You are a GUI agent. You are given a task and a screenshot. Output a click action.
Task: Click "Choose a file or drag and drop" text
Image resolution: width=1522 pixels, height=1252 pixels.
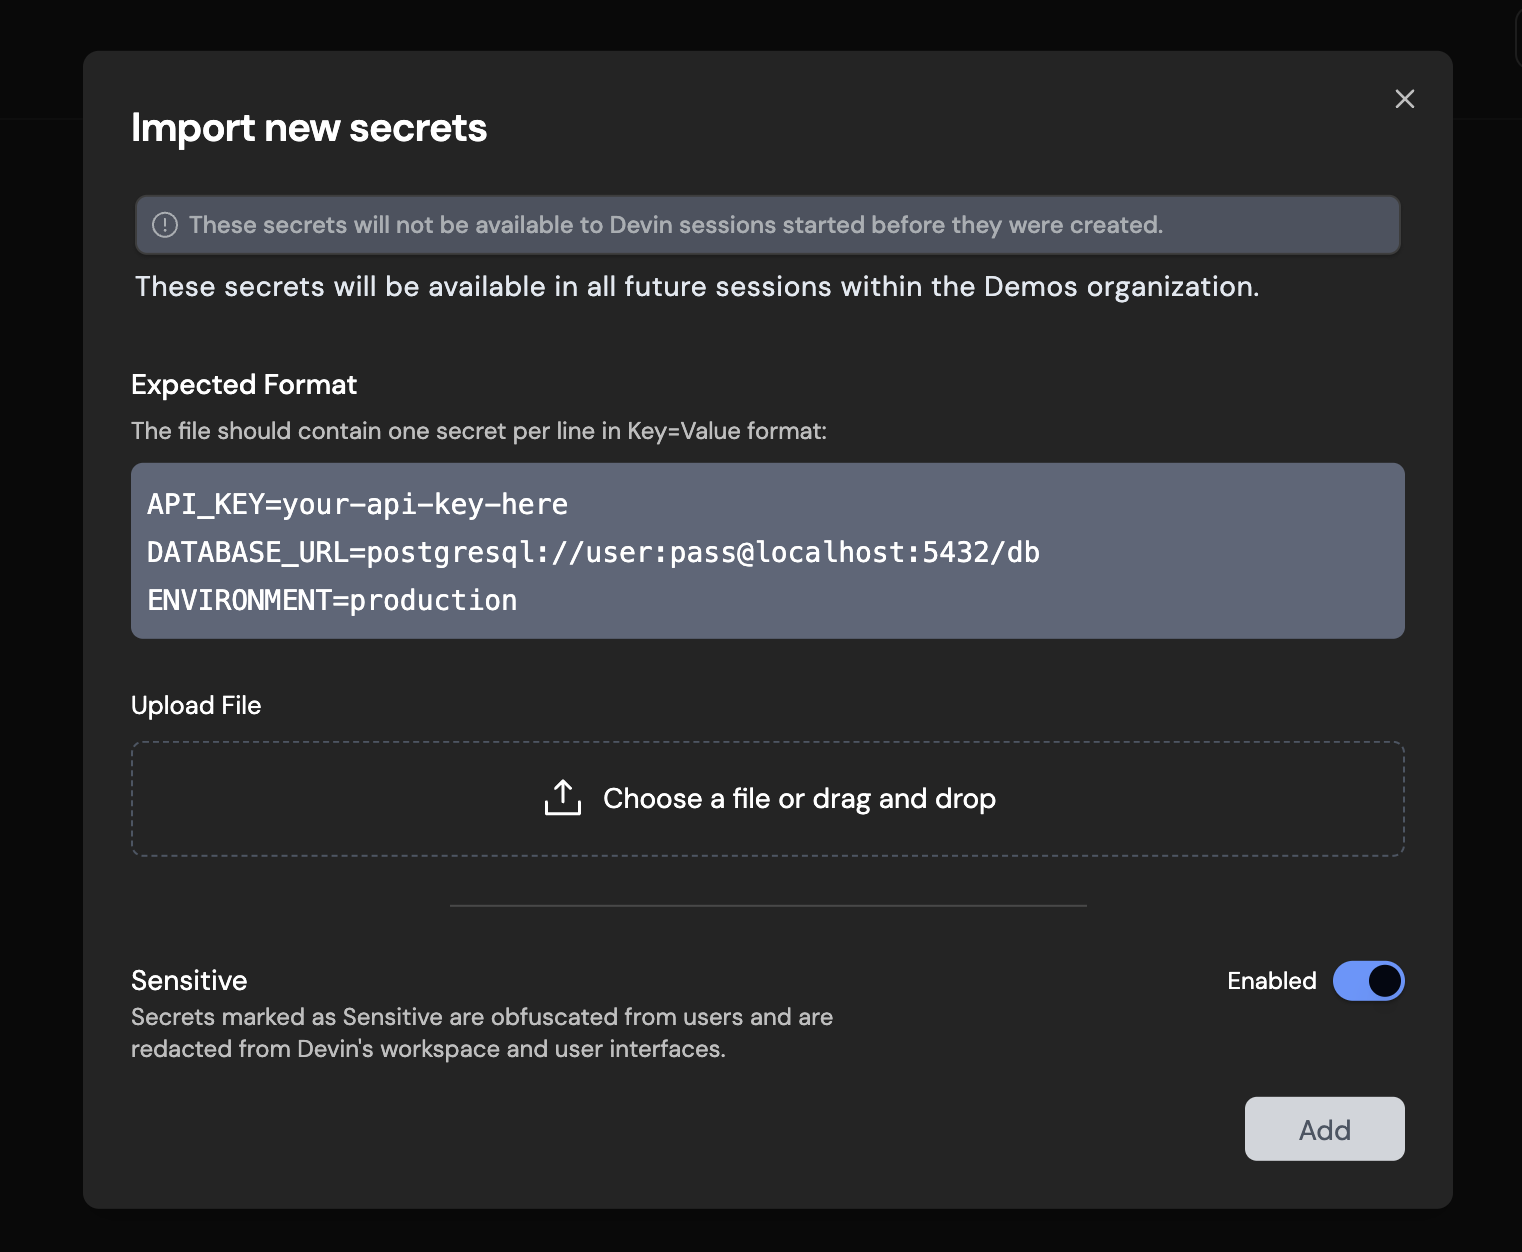799,799
